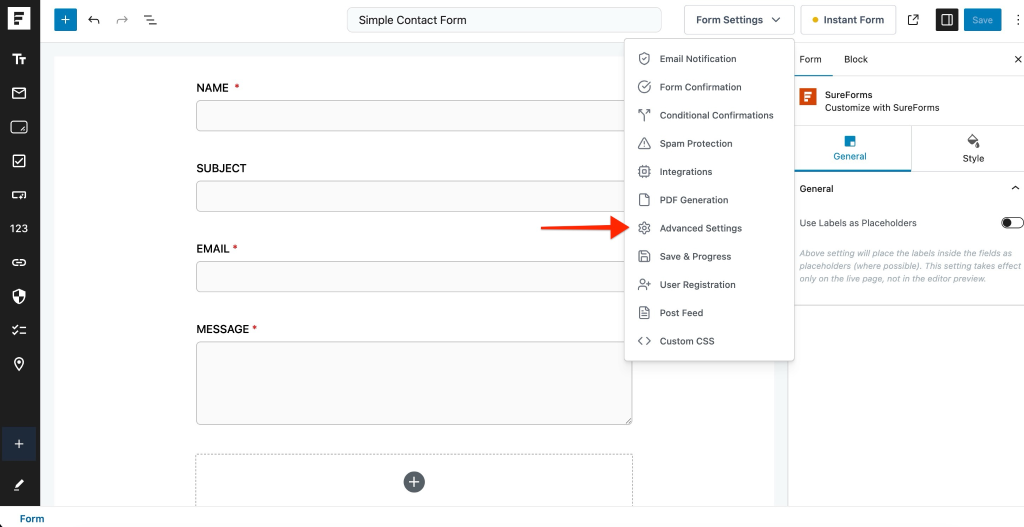Screen dimensions: 1024x527
Task: Select the number field 123 icon
Action: 19,228
